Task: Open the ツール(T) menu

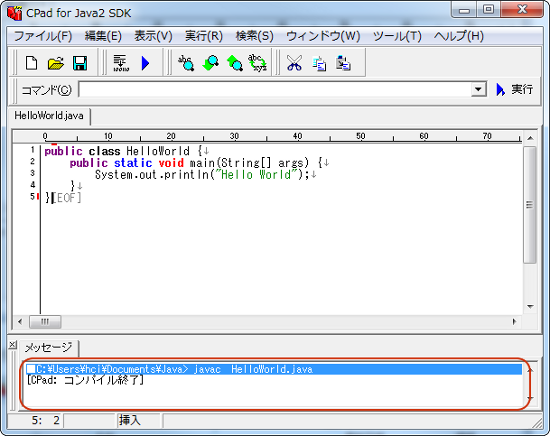Action: (397, 36)
